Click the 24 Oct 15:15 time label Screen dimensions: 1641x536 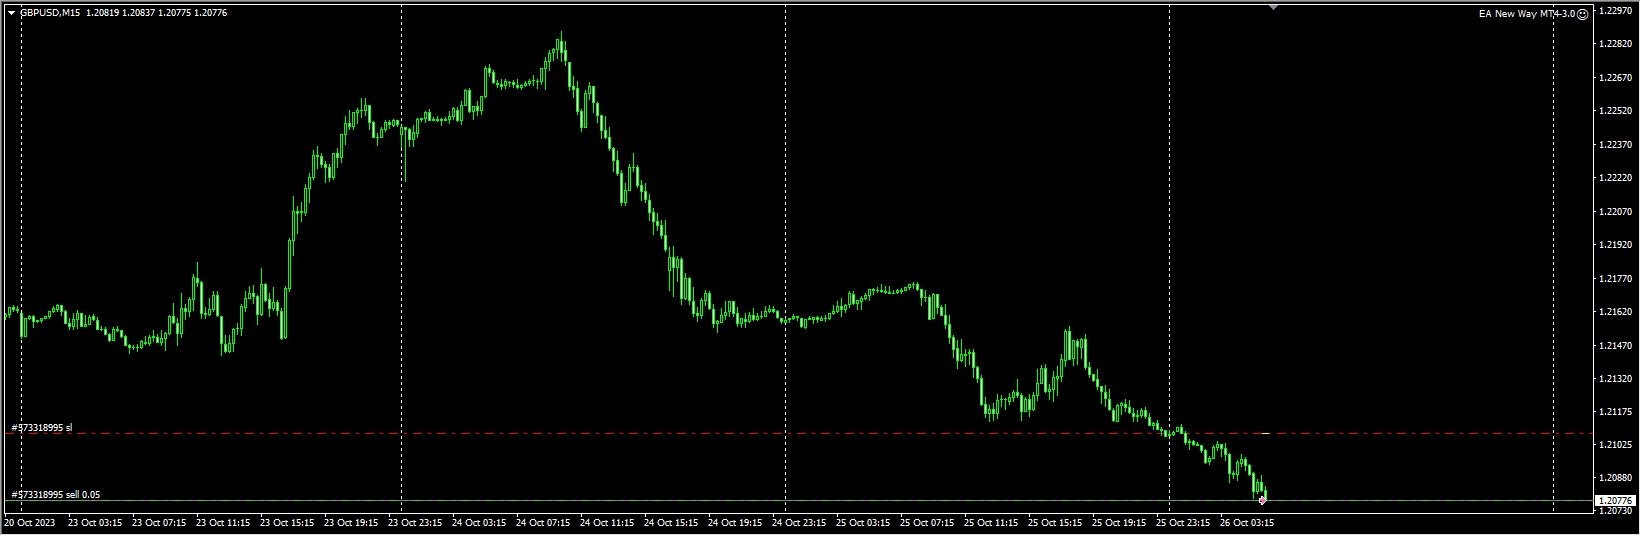coord(671,522)
